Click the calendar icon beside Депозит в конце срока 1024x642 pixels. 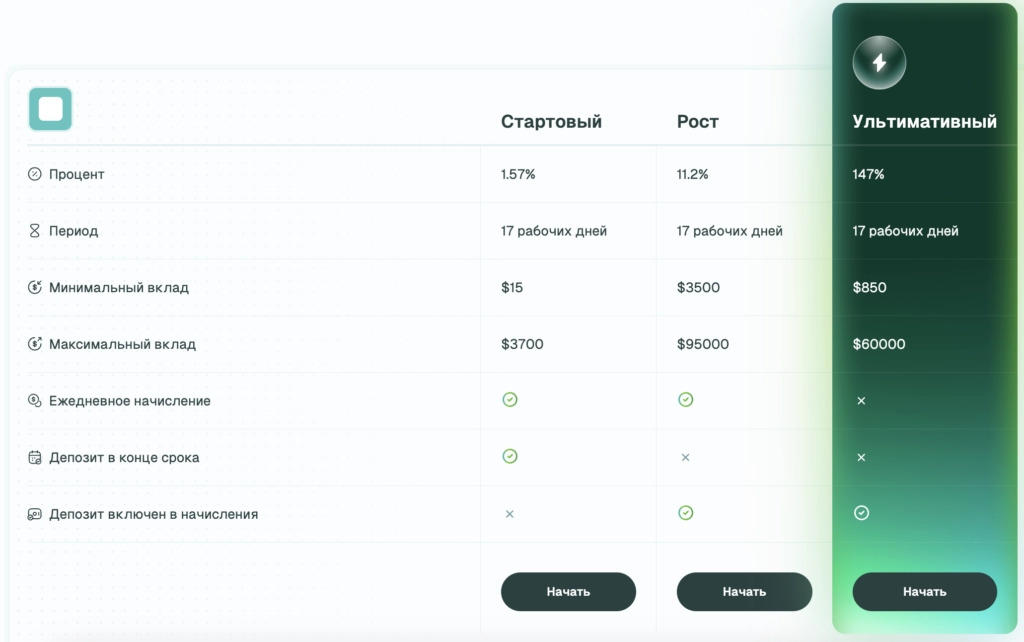(35, 458)
